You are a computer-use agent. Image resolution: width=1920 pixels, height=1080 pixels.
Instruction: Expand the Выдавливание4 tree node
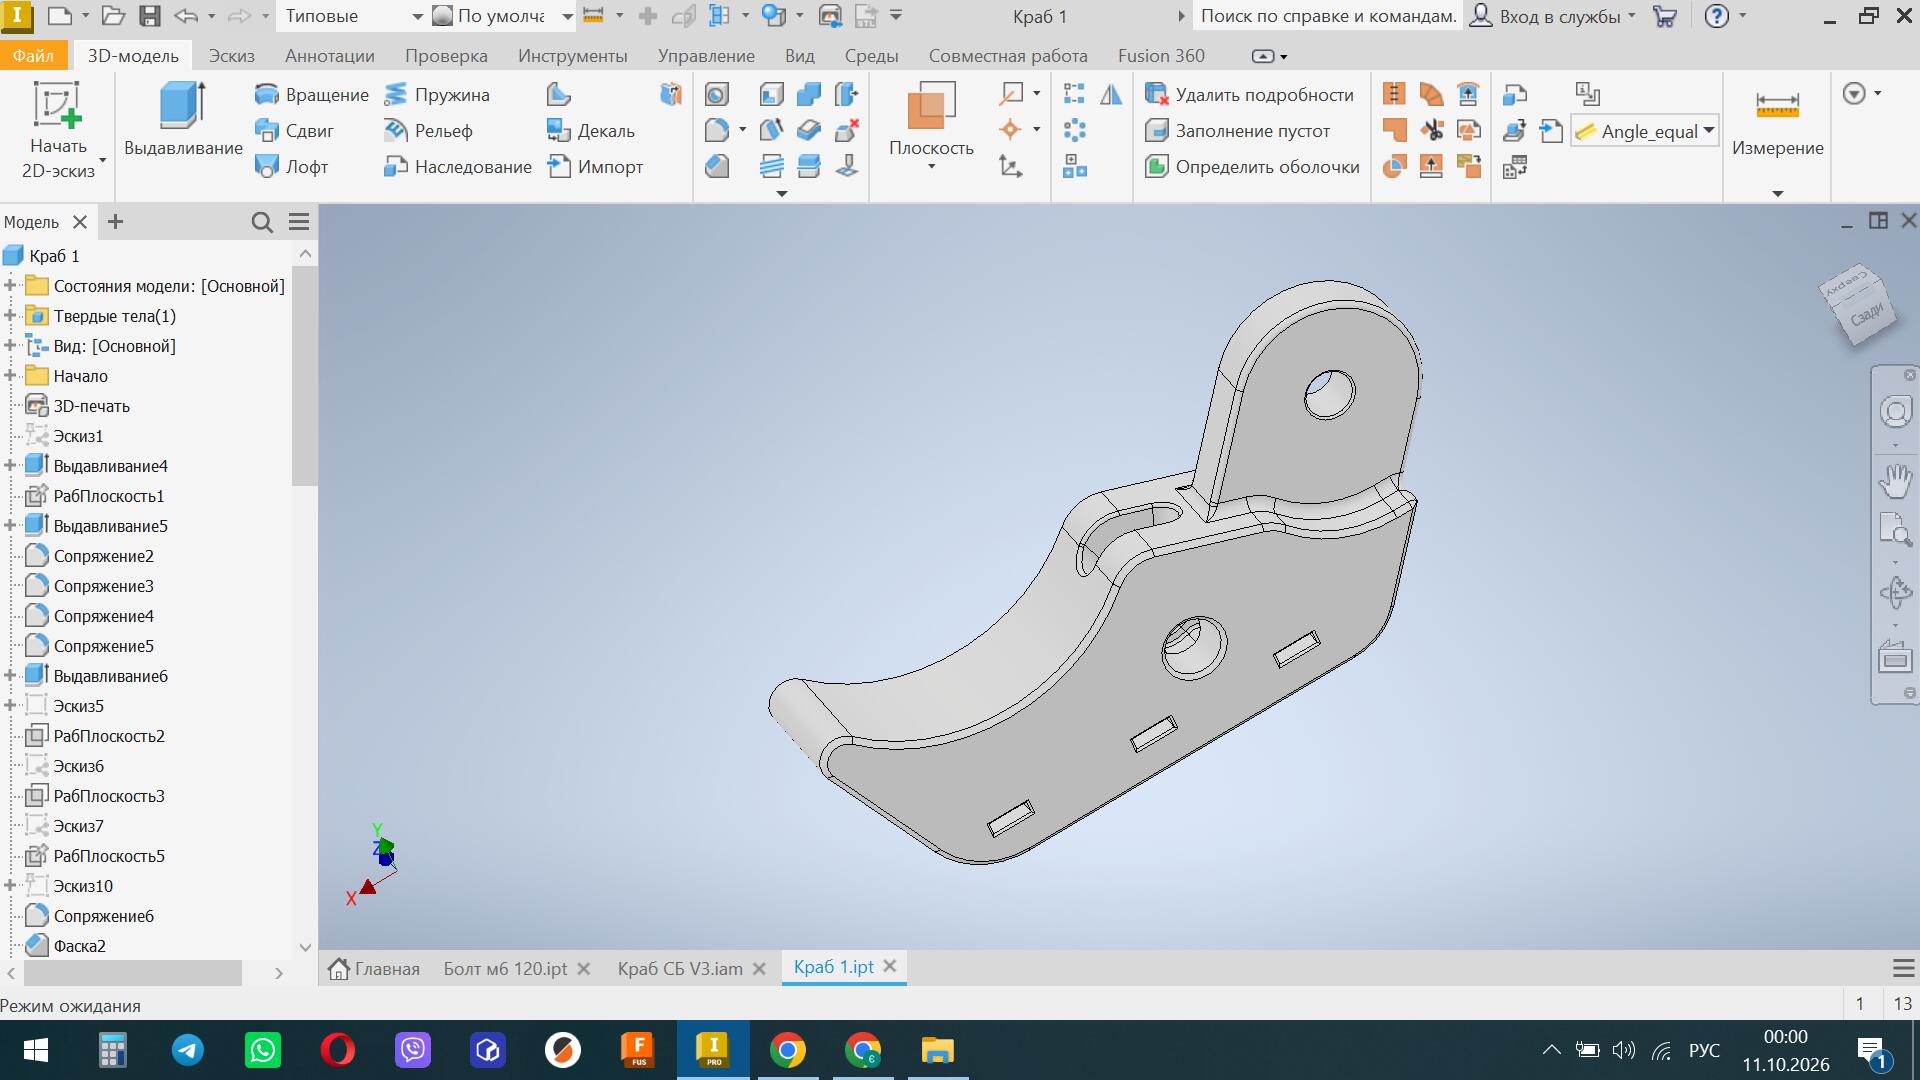point(10,466)
